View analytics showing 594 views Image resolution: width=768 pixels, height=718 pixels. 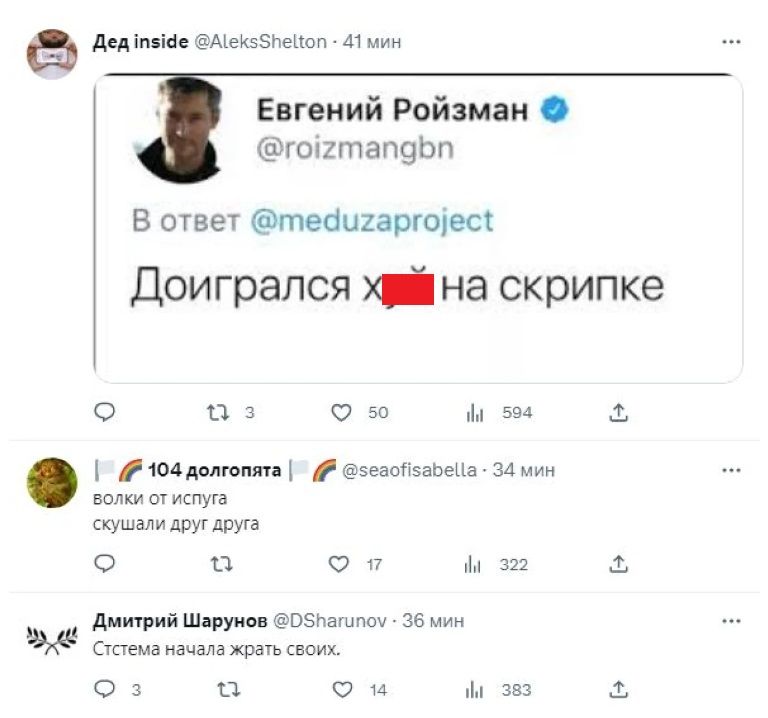pos(476,412)
